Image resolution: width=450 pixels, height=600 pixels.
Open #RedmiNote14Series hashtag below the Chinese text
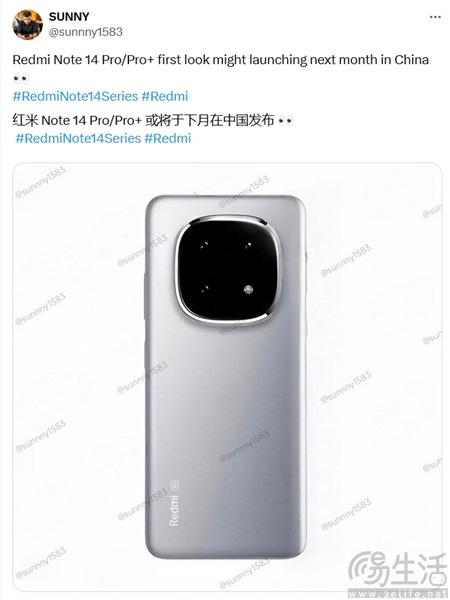78,138
